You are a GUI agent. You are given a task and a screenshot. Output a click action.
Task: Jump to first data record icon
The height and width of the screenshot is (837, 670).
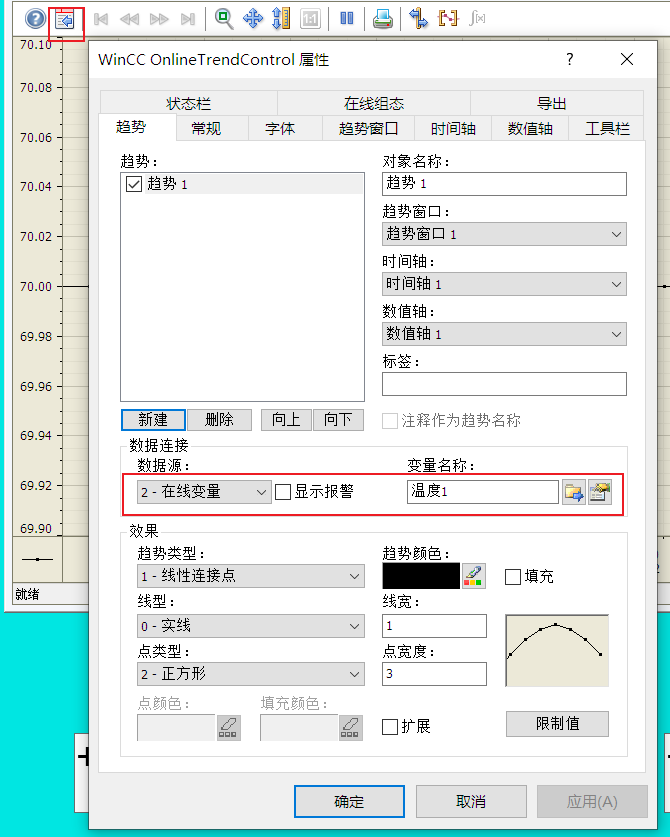(100, 20)
